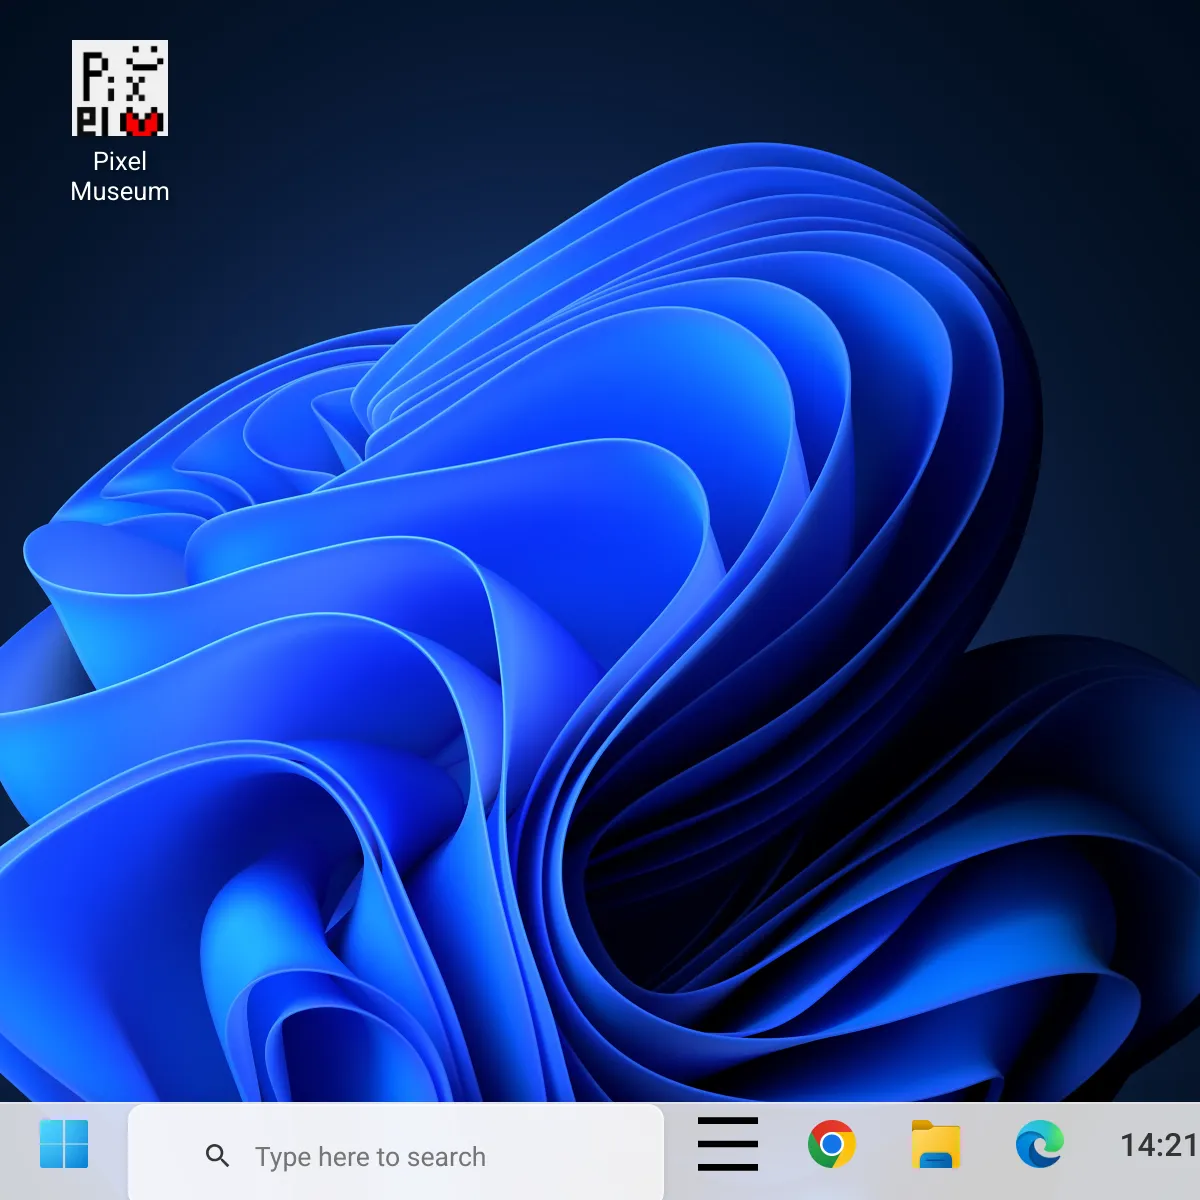This screenshot has height=1200, width=1200.
Task: Focus the taskbar search box
Action: [400, 1156]
